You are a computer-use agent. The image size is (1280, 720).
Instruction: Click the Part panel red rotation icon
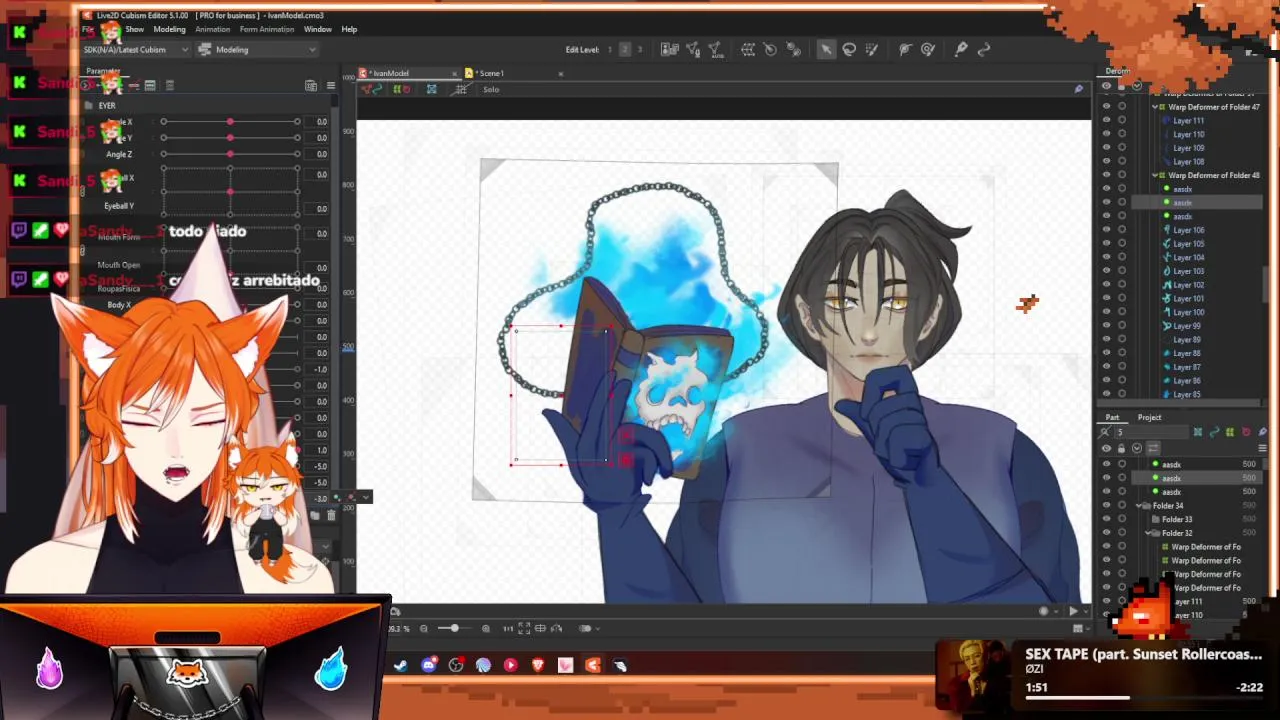point(1246,432)
